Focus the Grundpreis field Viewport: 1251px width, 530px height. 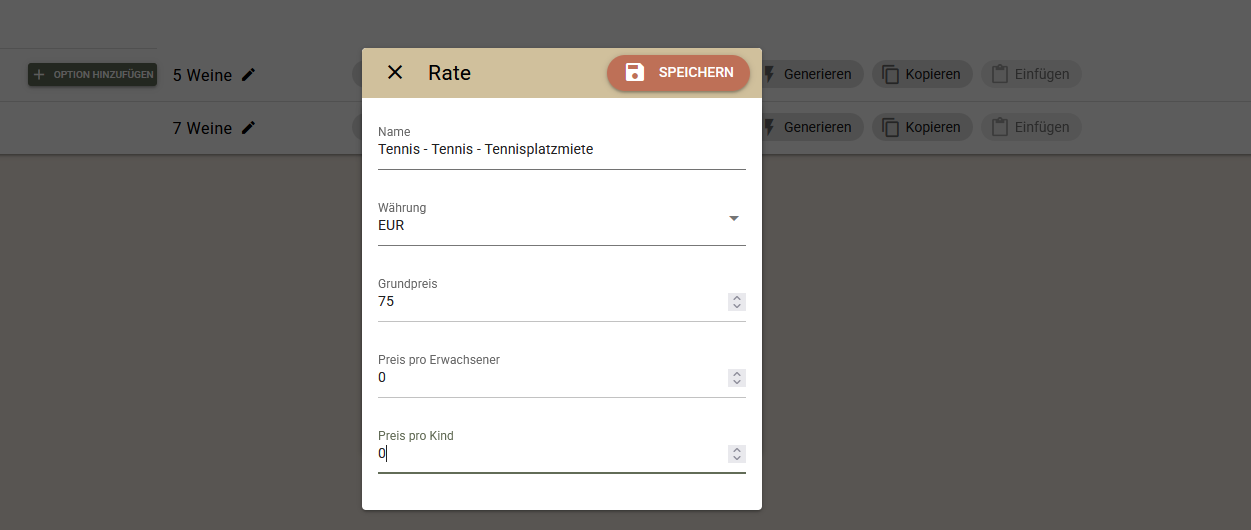point(551,301)
